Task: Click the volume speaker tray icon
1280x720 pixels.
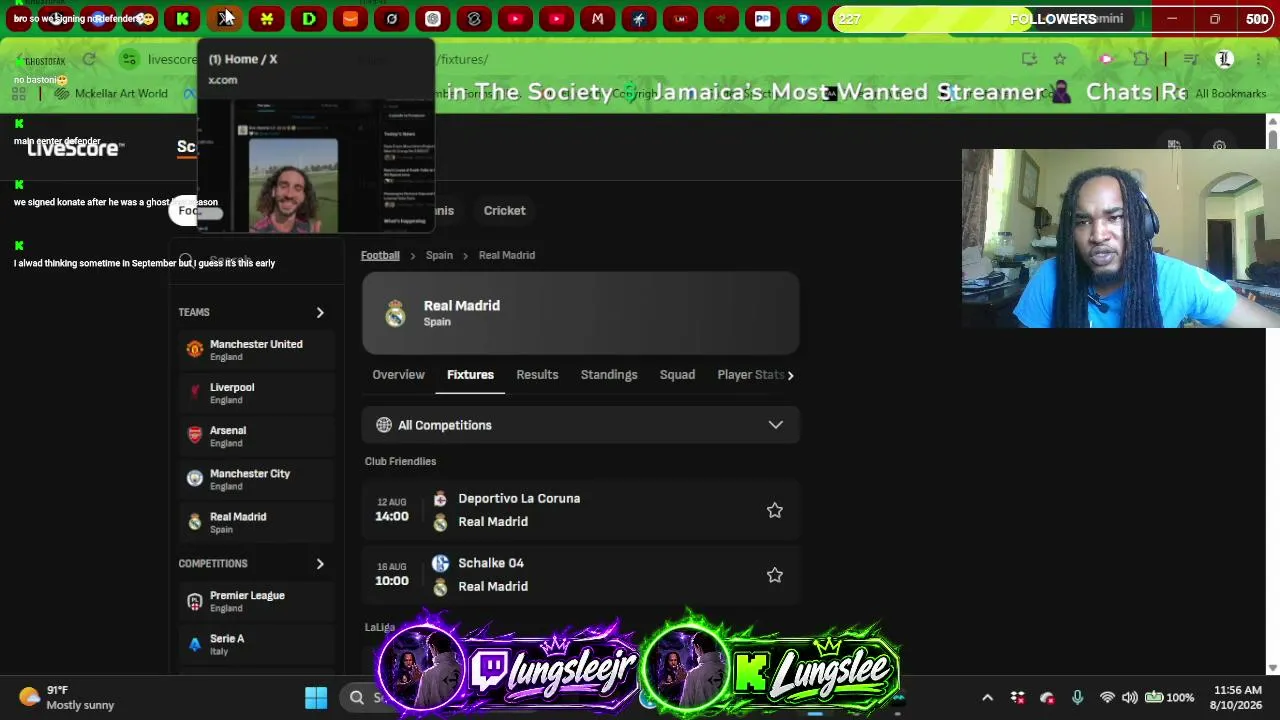Action: coord(1129,697)
